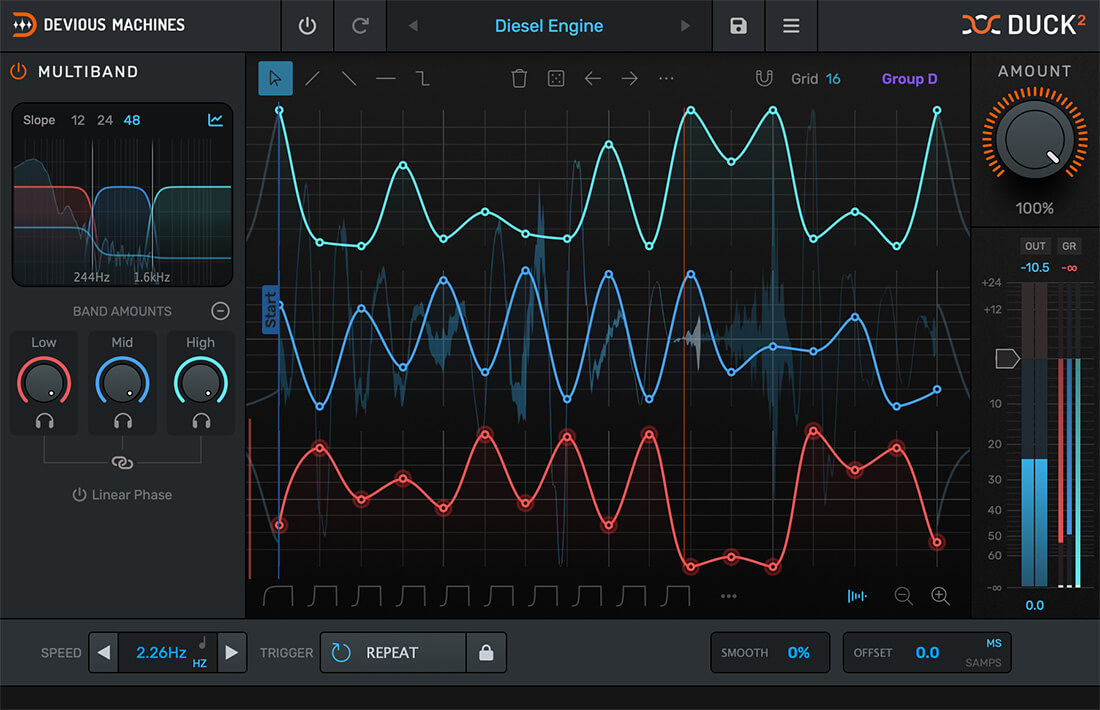Viewport: 1100px width, 710px height.
Task: Adjust the Amount knob
Action: point(1035,138)
